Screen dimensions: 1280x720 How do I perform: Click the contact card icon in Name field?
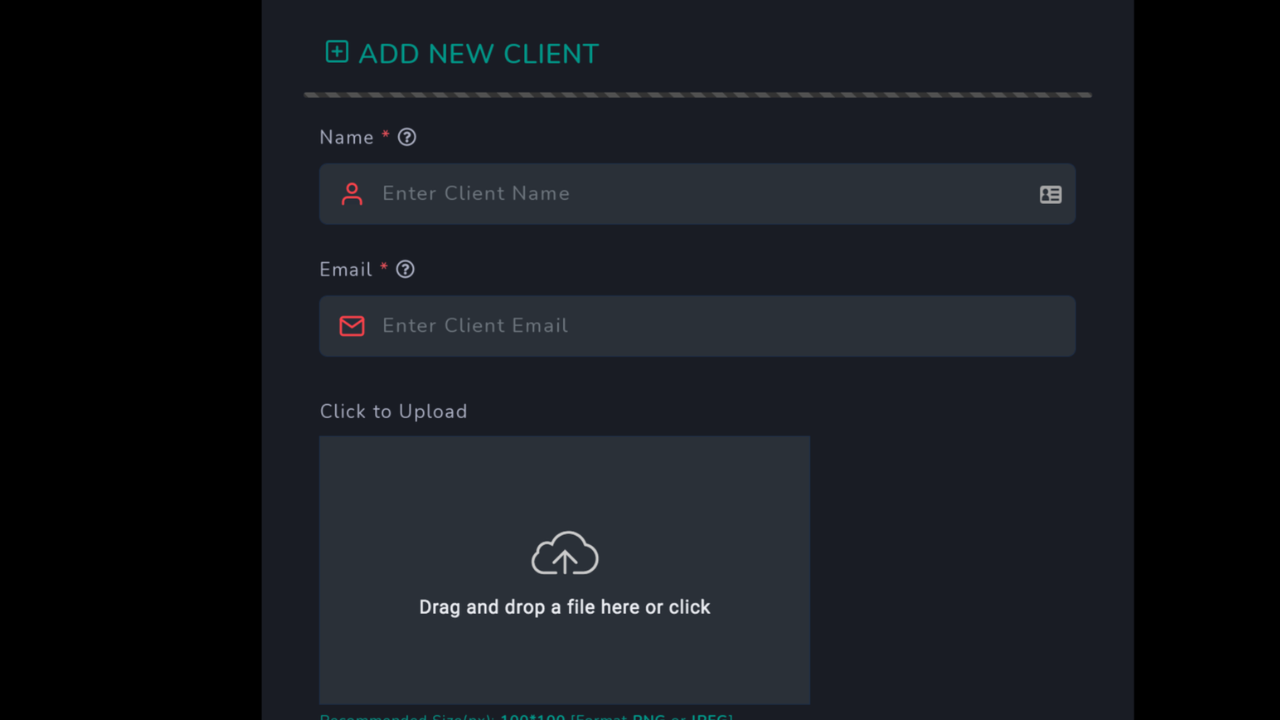click(x=1050, y=195)
